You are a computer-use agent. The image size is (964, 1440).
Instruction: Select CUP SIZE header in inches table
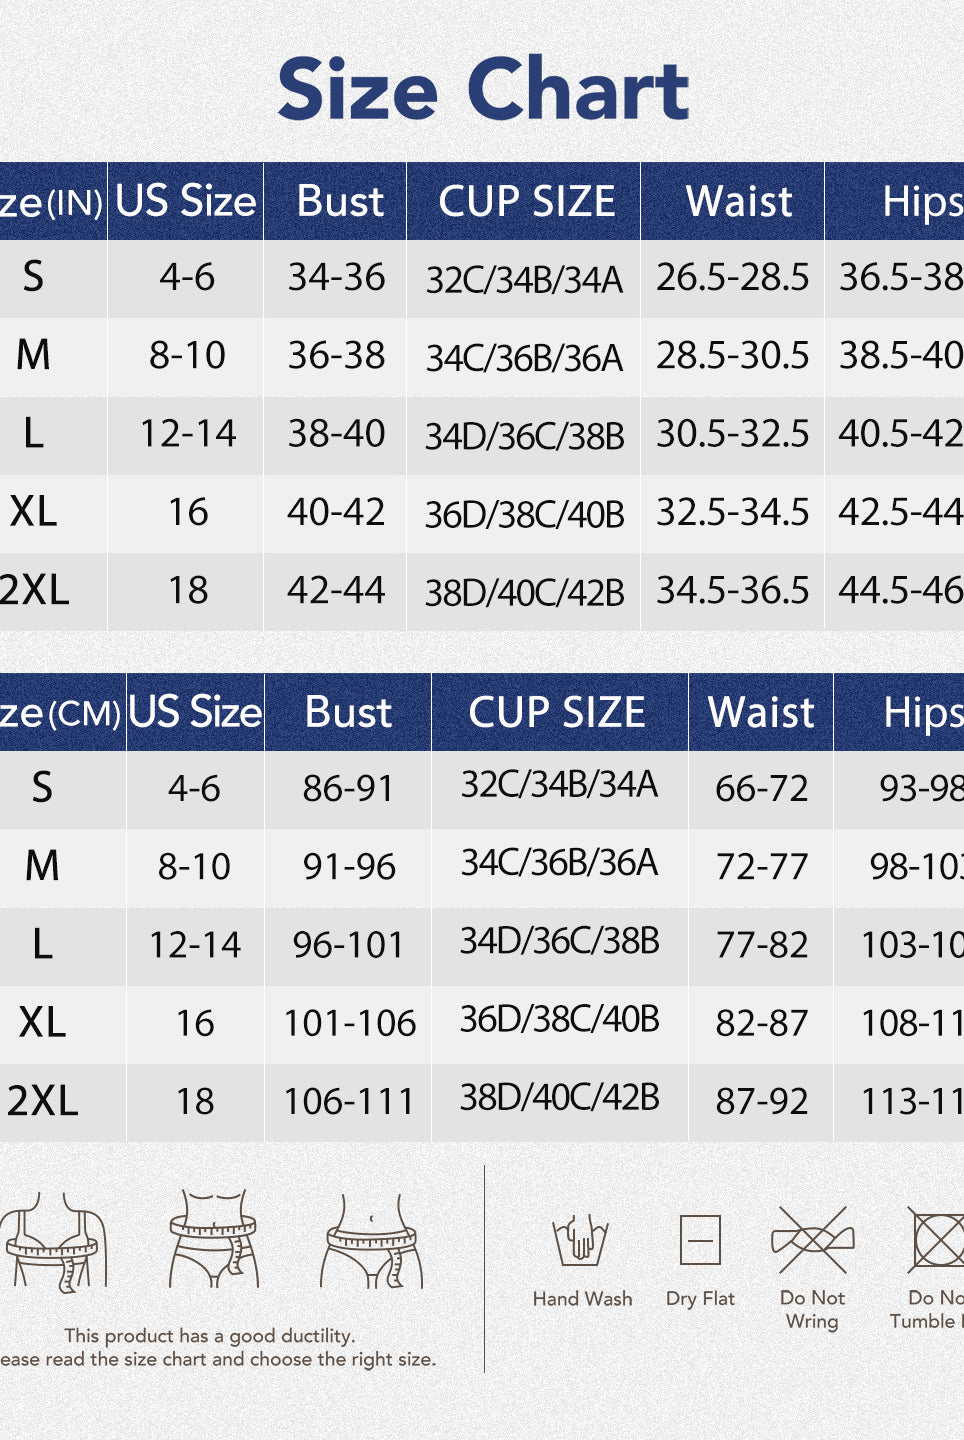click(x=526, y=202)
